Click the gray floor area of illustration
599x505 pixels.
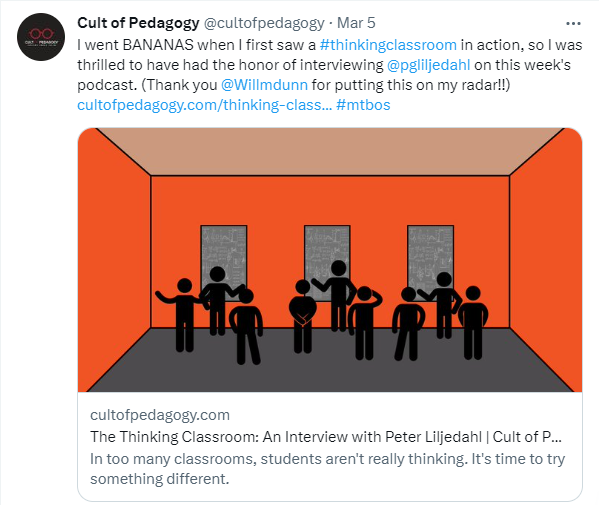(x=330, y=372)
